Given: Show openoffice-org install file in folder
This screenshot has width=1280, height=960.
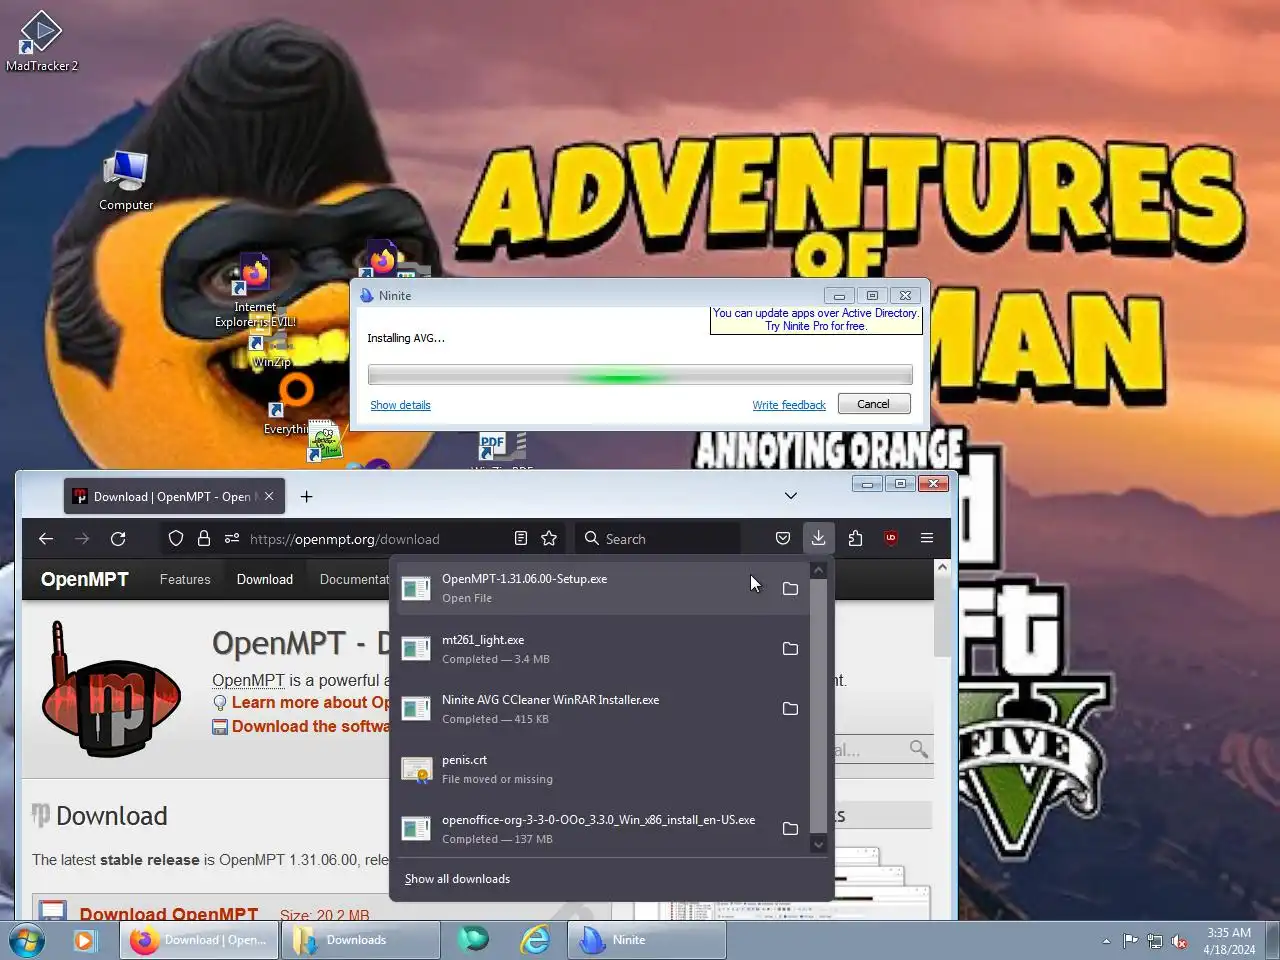Looking at the screenshot, I should pyautogui.click(x=790, y=828).
